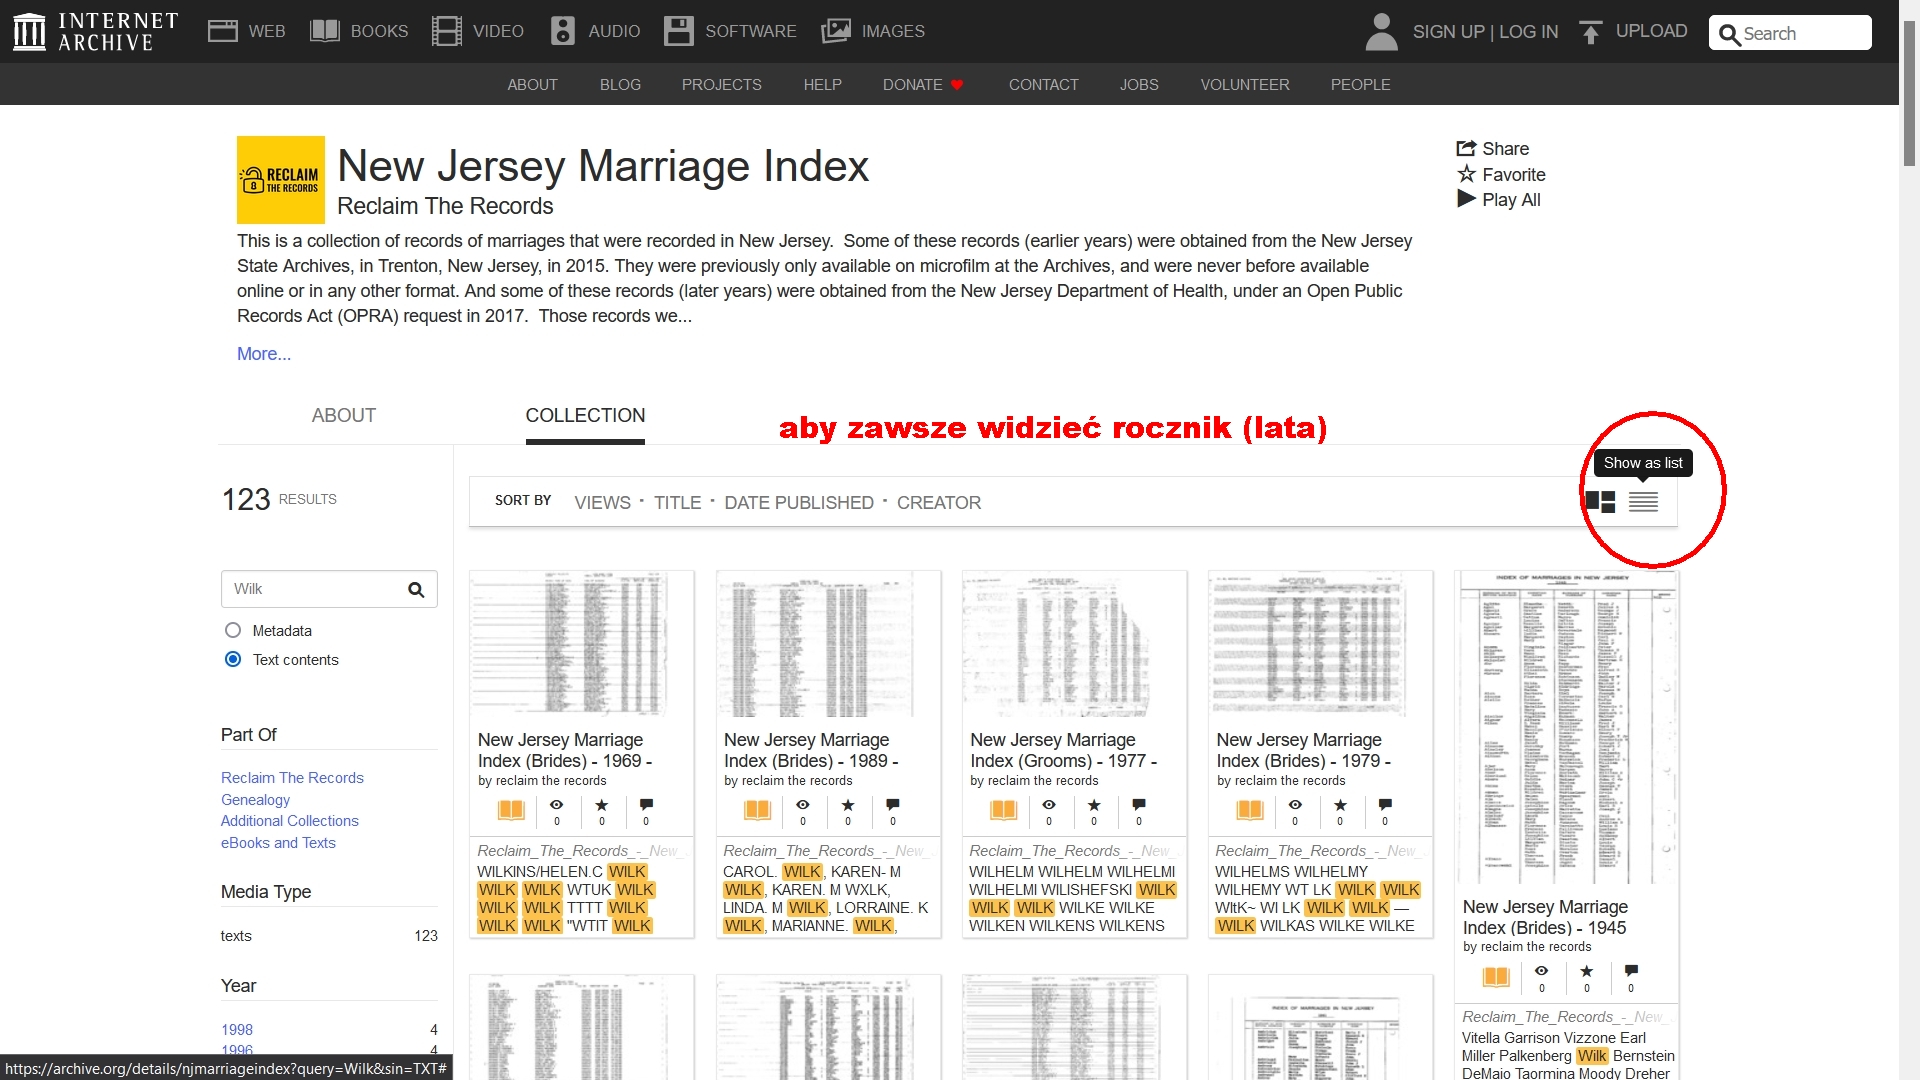Click the magnifier in the Wilk search box
This screenshot has width=1920, height=1080.
pyautogui.click(x=416, y=590)
